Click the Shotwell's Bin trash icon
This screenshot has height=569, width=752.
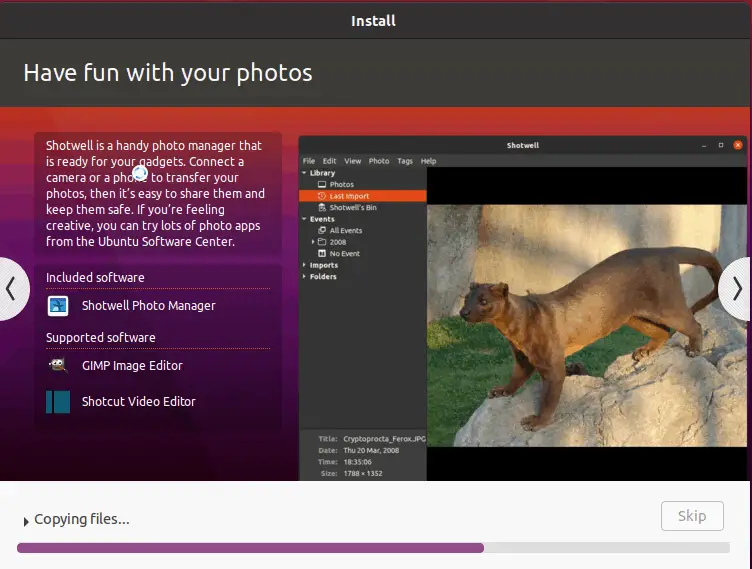322,207
